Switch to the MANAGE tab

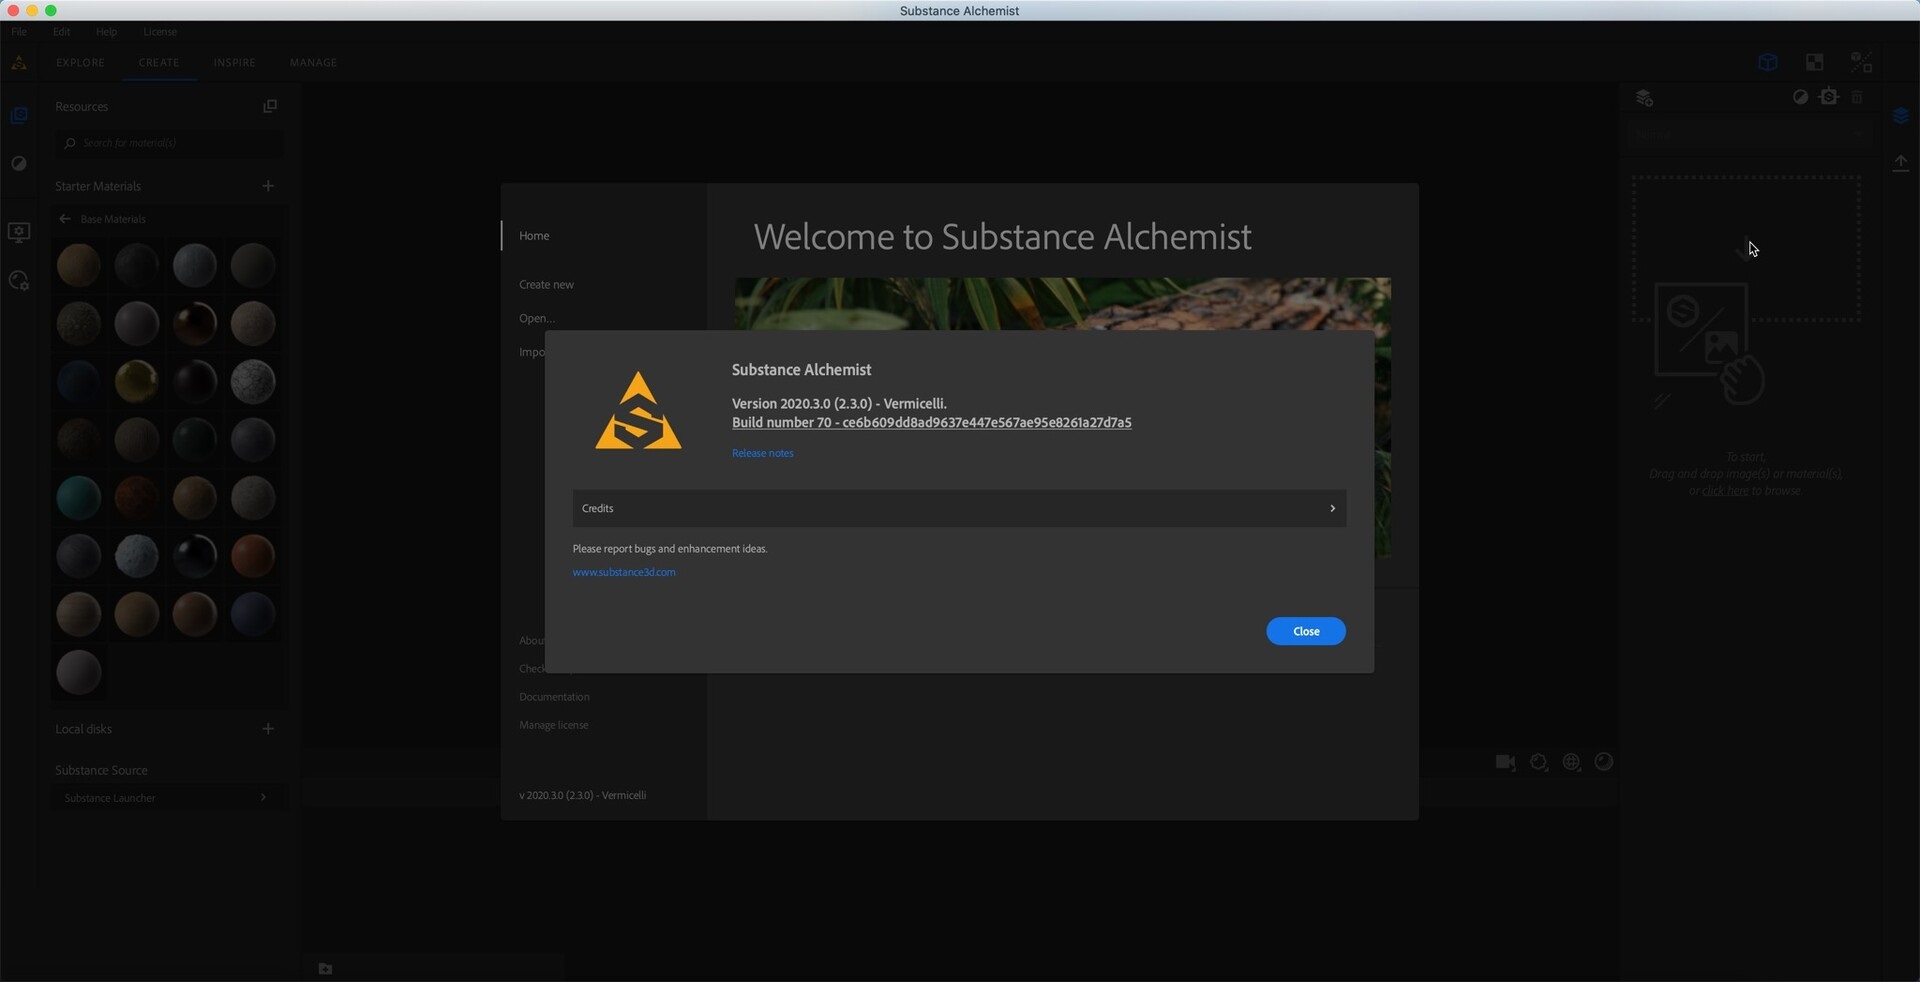coord(313,62)
